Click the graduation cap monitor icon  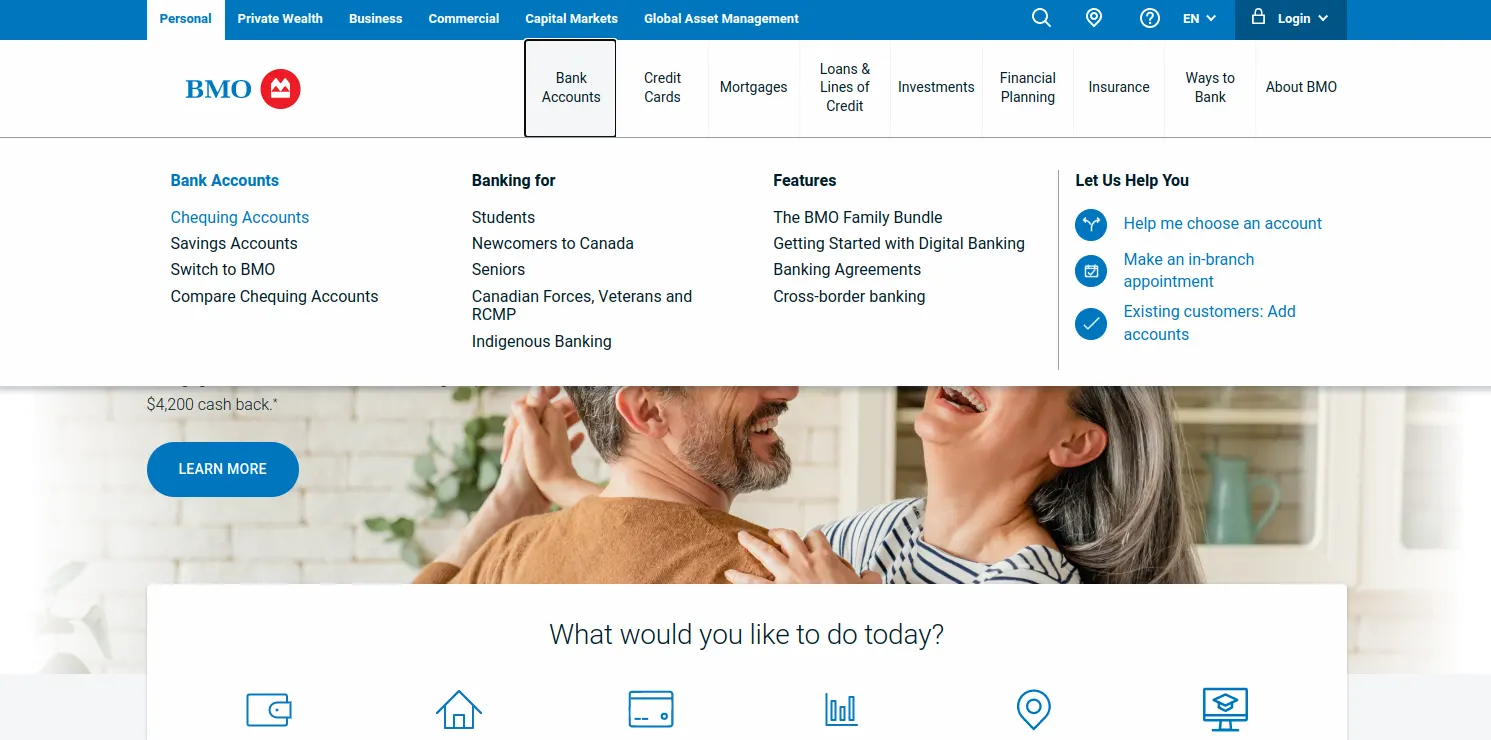[x=1225, y=710]
